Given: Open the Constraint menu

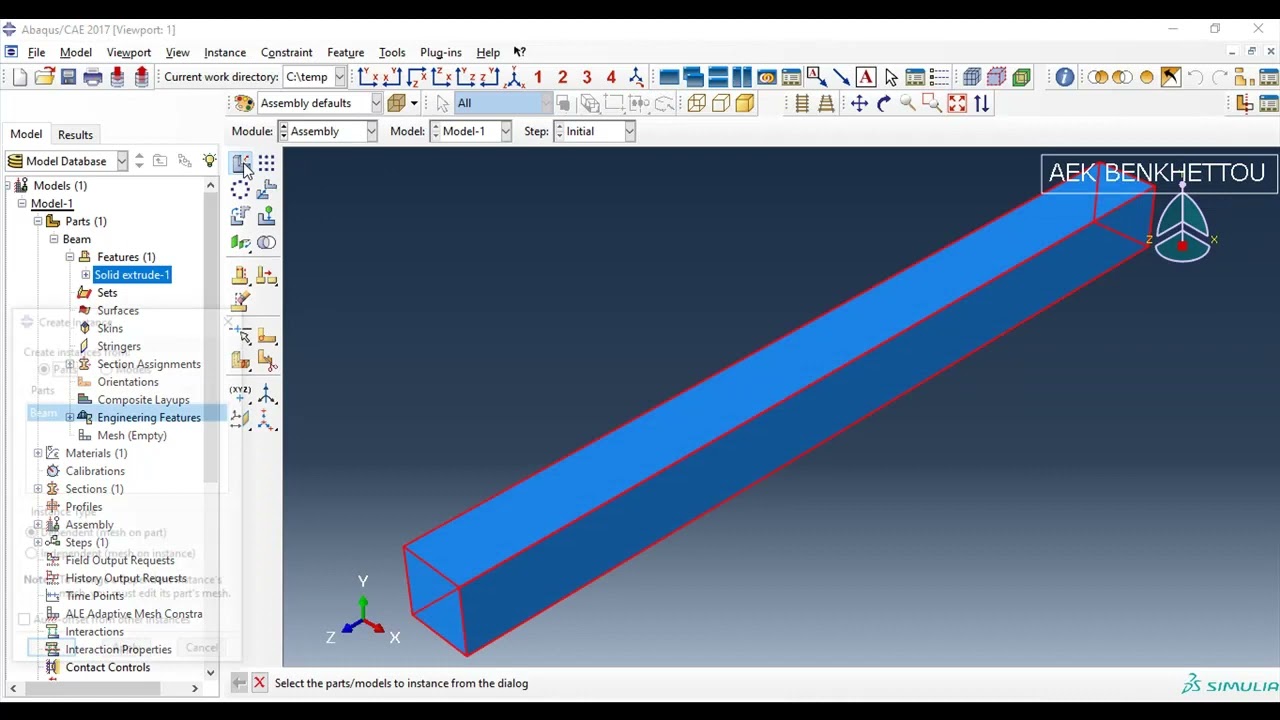Looking at the screenshot, I should point(287,52).
